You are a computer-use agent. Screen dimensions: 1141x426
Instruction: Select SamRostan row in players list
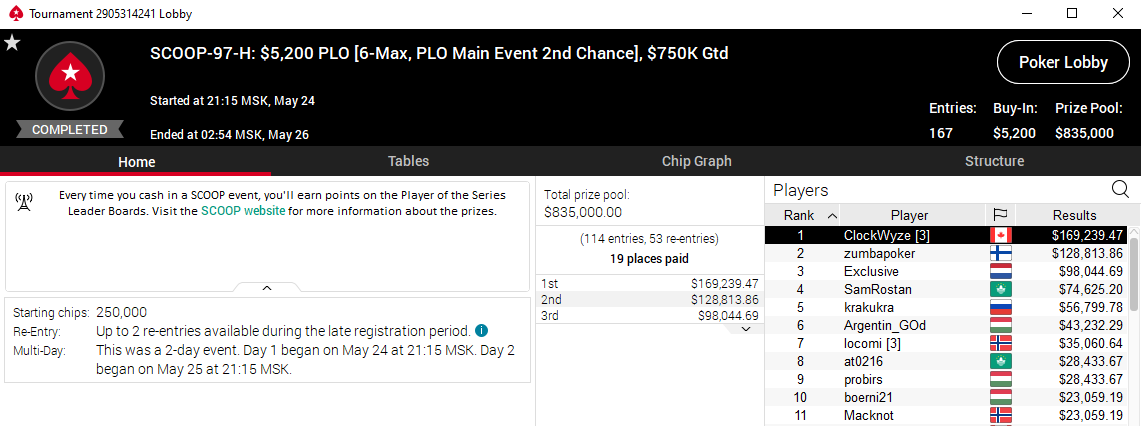pyautogui.click(x=946, y=289)
